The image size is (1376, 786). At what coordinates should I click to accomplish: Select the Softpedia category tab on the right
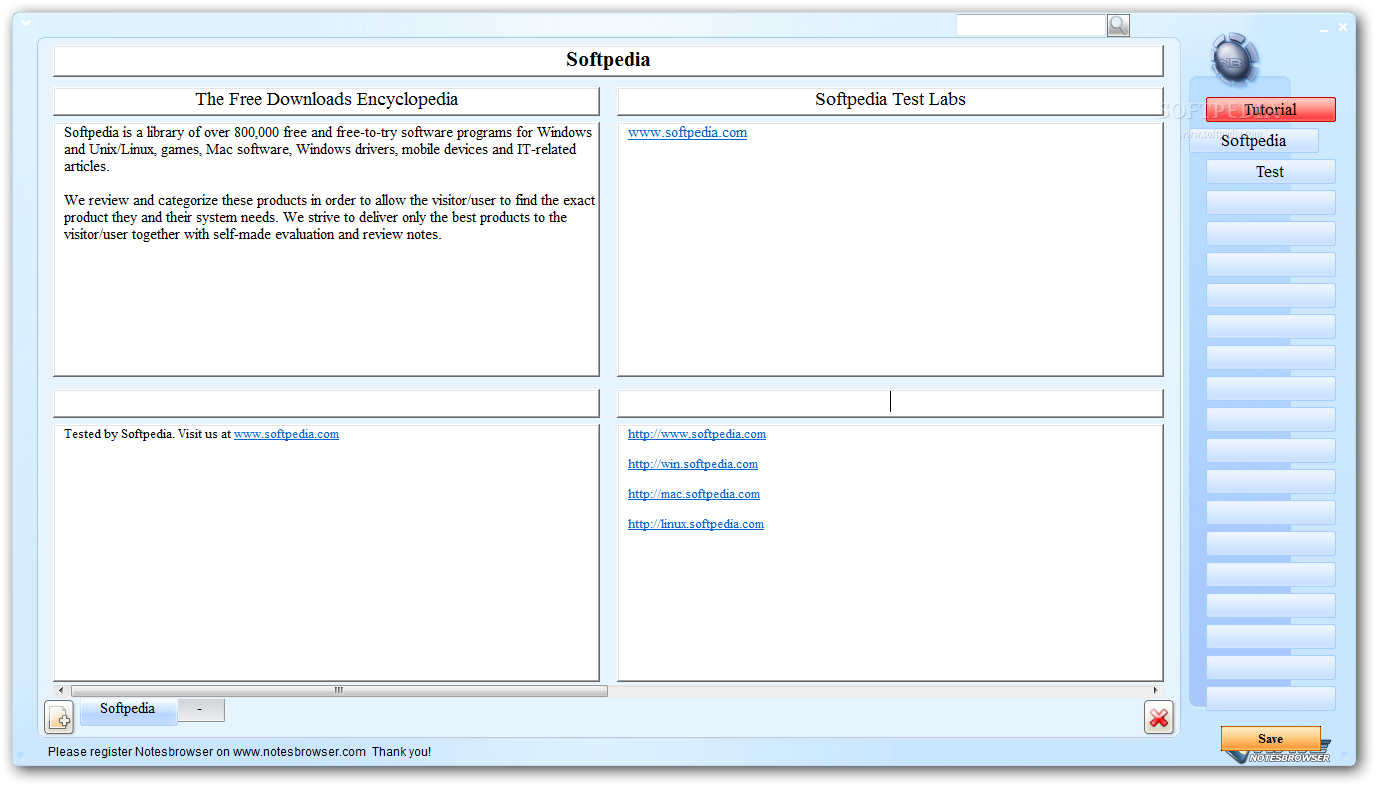(1253, 141)
